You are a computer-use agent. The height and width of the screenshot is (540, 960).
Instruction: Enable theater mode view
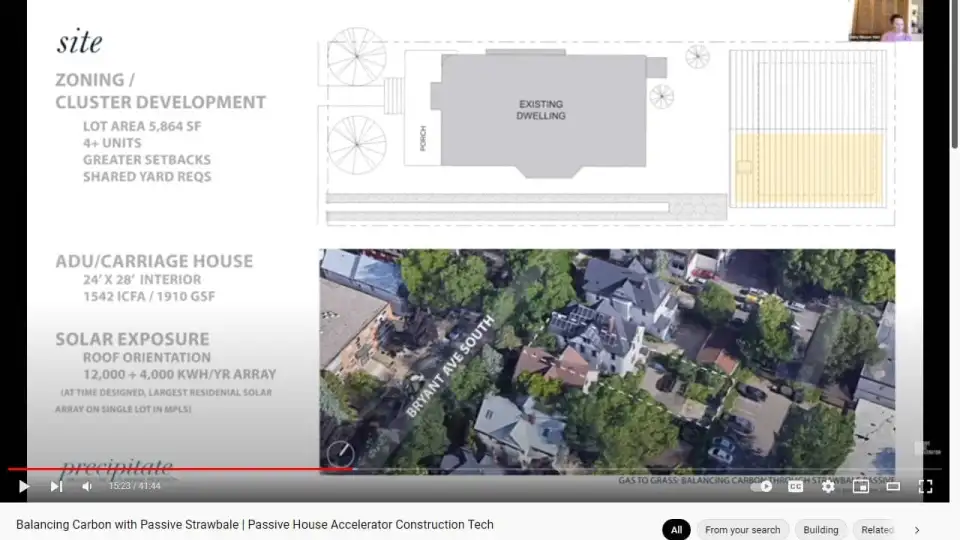point(893,487)
